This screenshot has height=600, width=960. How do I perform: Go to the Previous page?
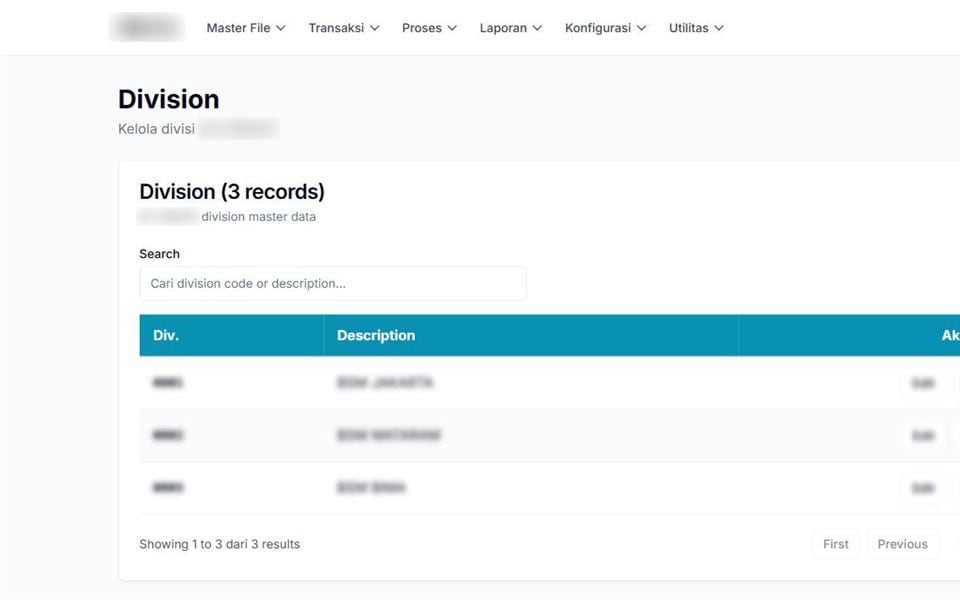tap(902, 544)
